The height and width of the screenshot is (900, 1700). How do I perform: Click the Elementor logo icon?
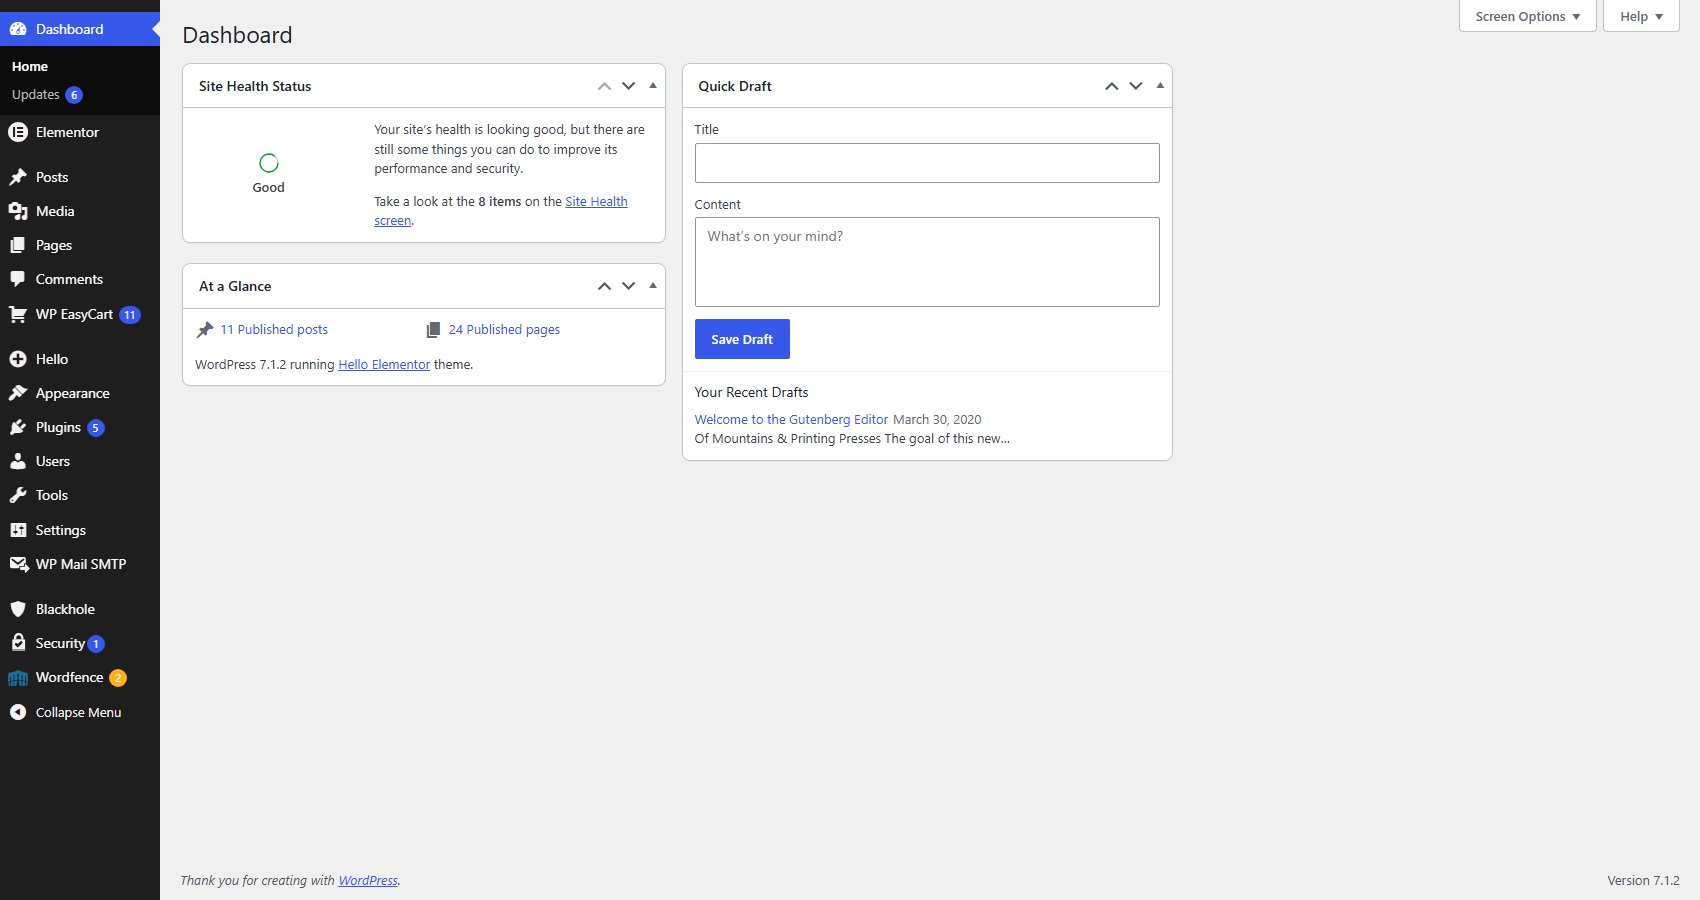[18, 132]
